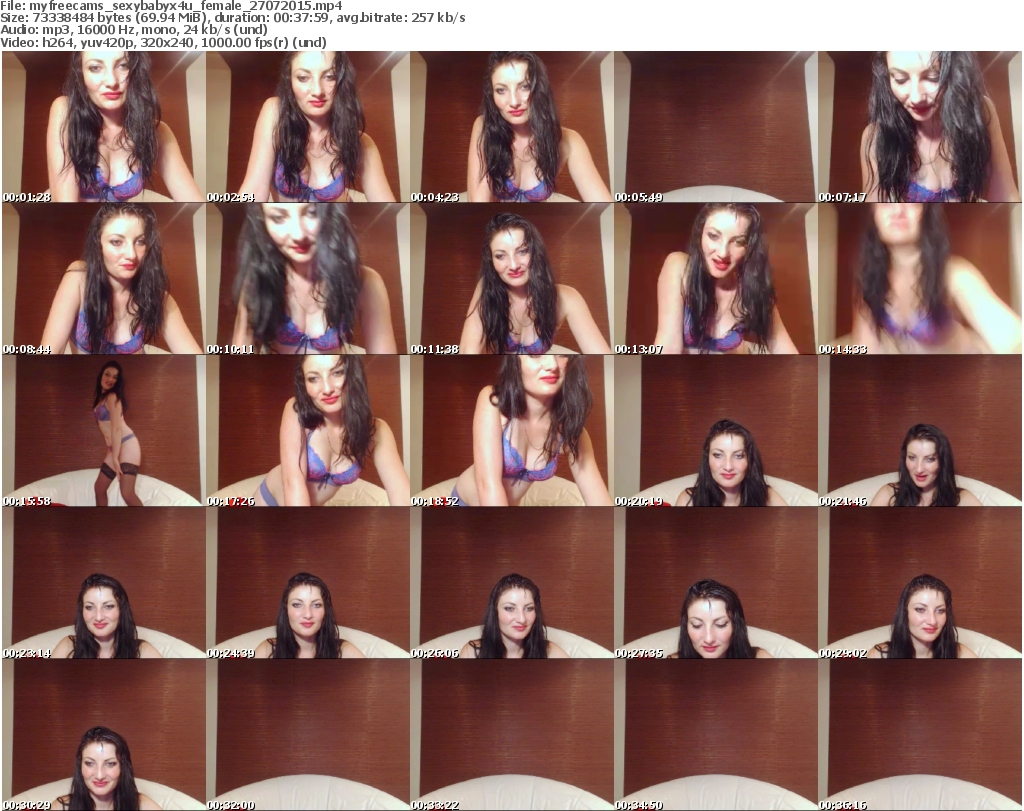Viewport: 1024px width, 811px height.
Task: Click the thumbnail timestamped 00:32:00
Action: tap(308, 735)
